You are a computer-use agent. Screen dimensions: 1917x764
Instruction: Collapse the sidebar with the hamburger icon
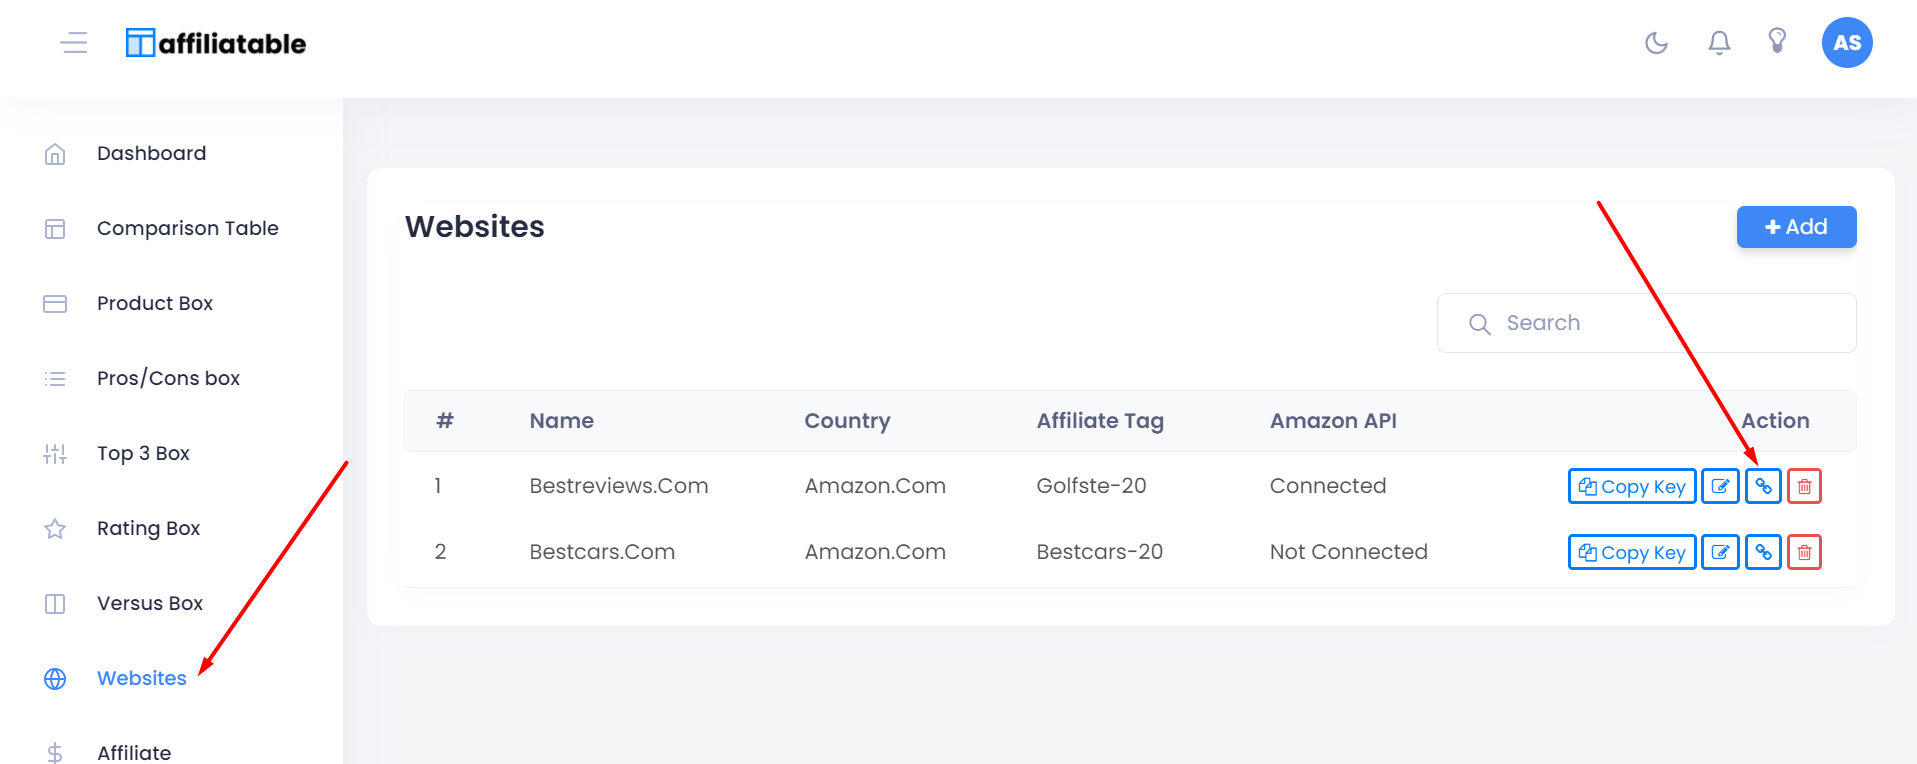74,42
